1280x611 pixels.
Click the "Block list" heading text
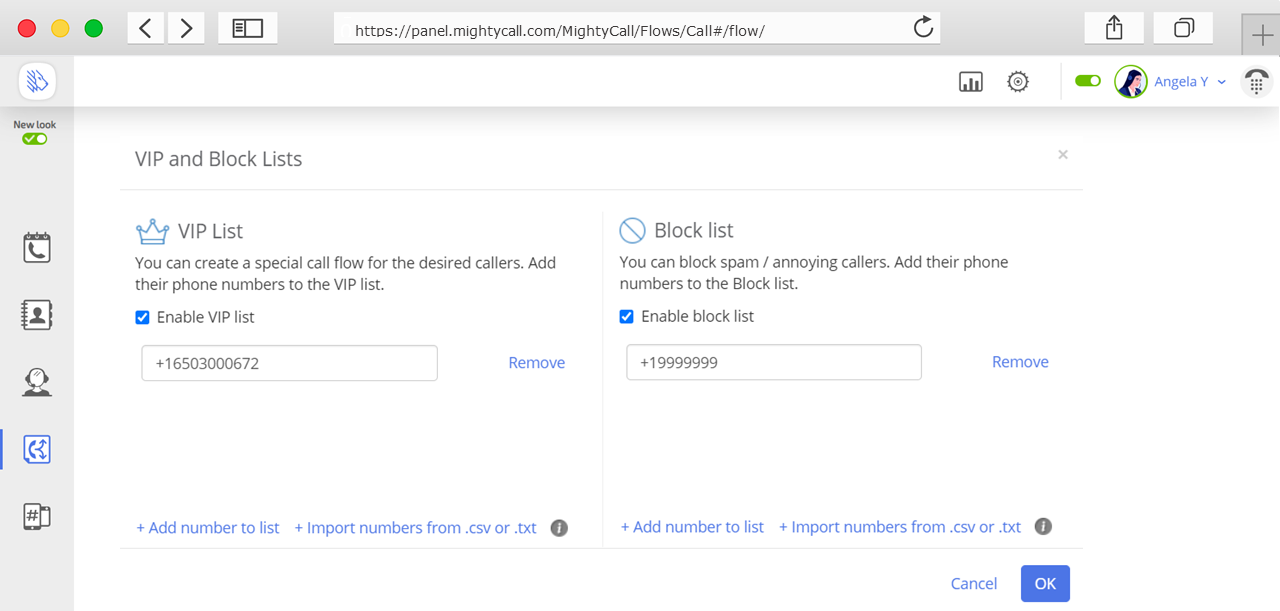click(x=694, y=230)
